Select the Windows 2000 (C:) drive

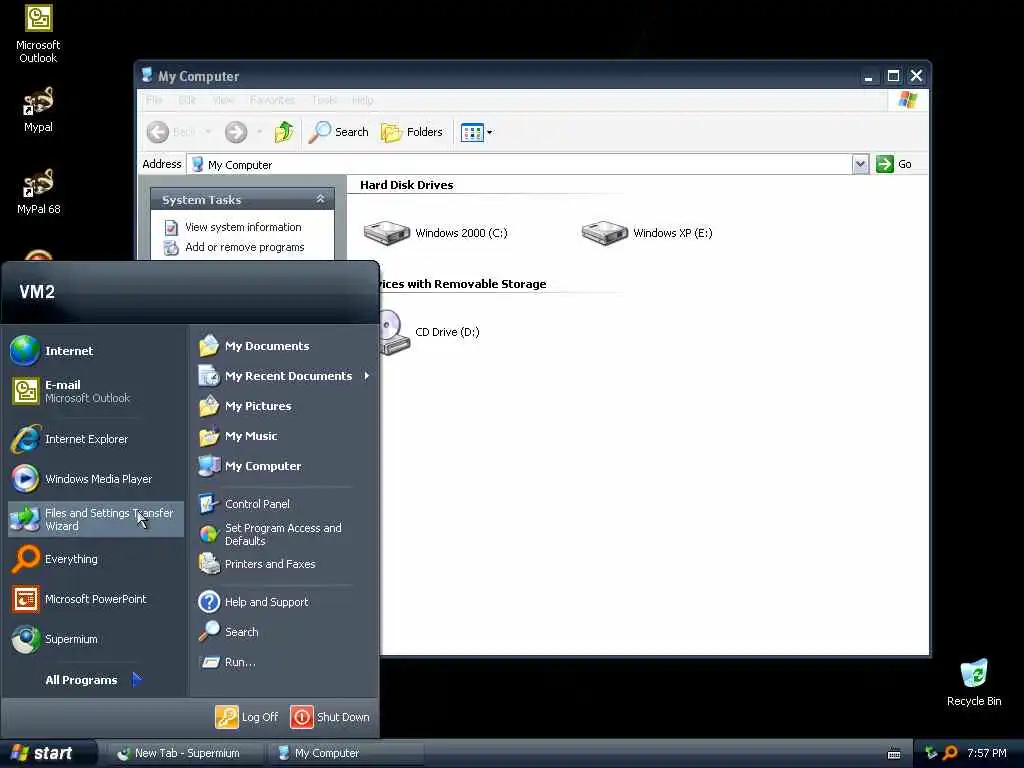point(435,232)
